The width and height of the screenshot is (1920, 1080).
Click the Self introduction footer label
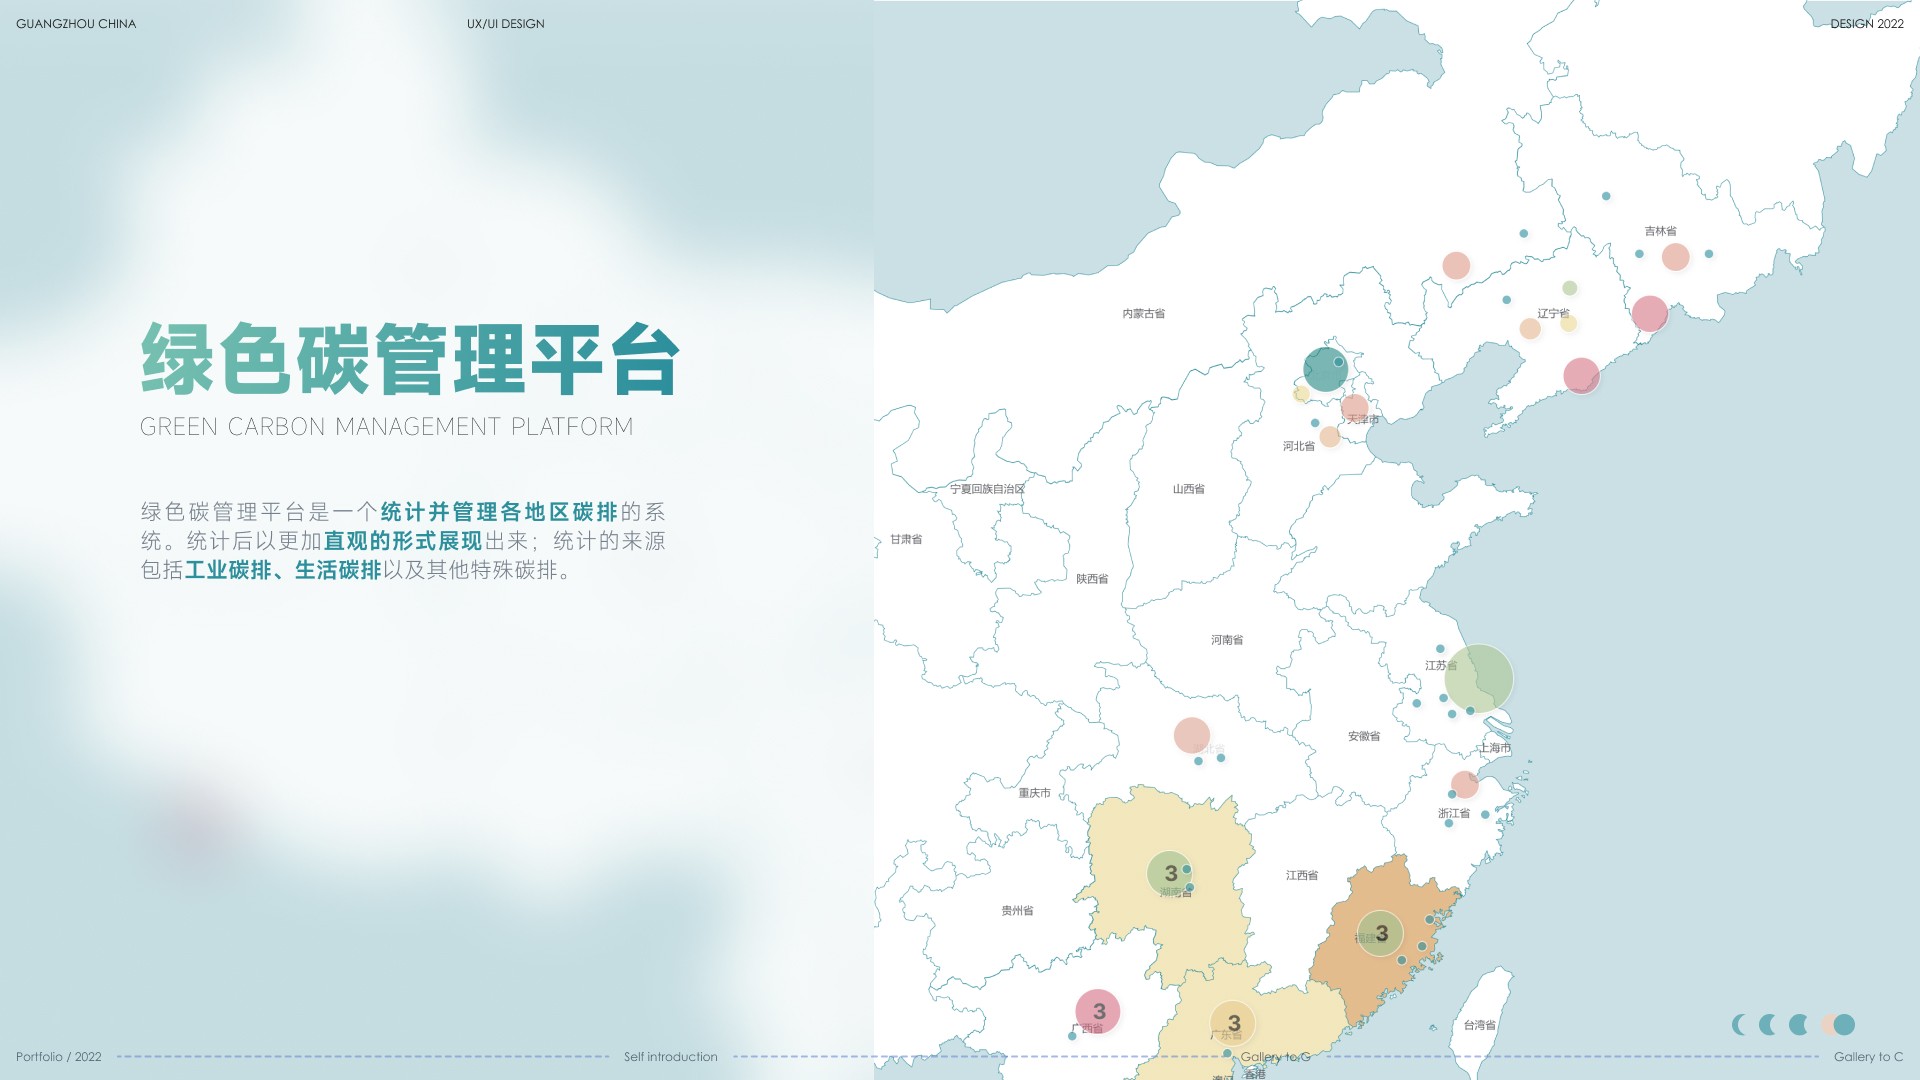click(x=670, y=1056)
